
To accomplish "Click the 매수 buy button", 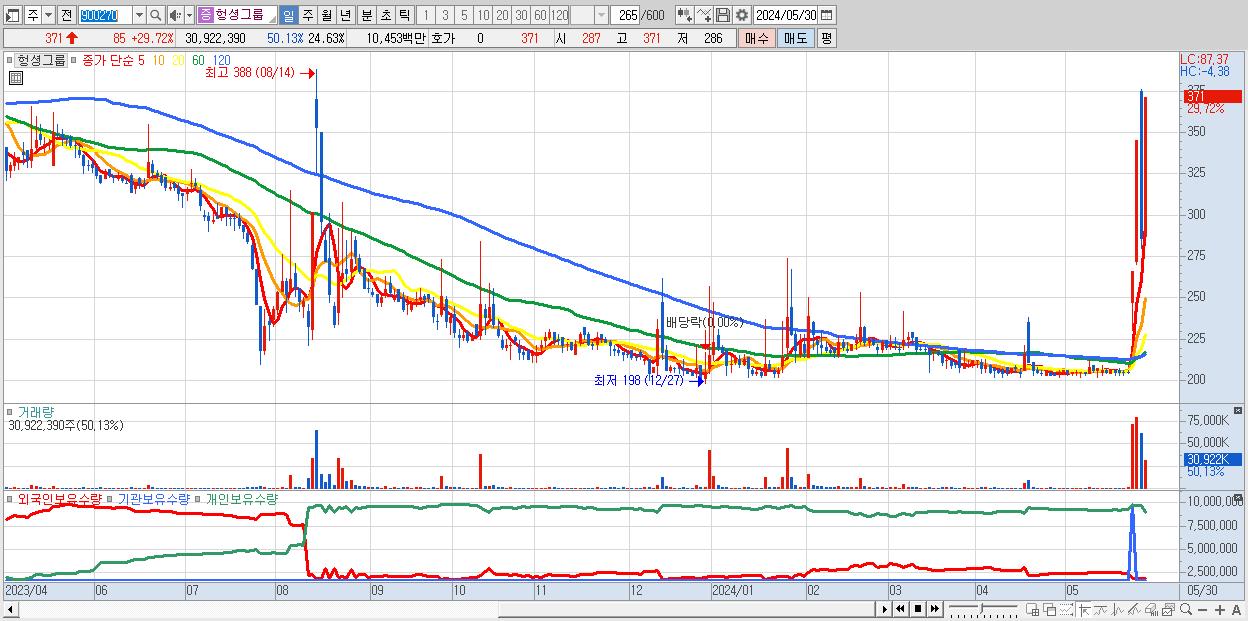I will pyautogui.click(x=757, y=38).
